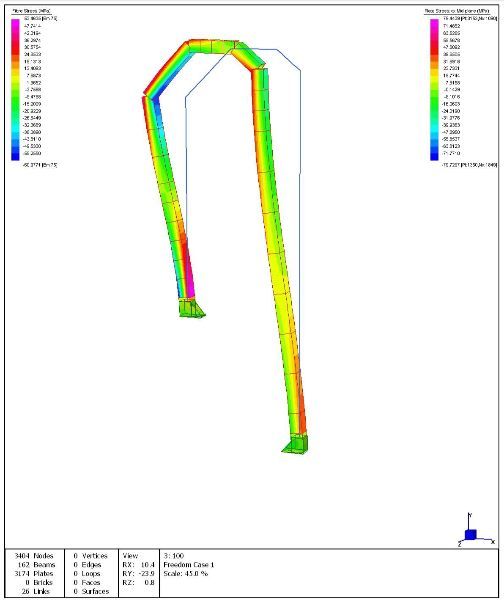Click the '0 Edges' entry
The width and height of the screenshot is (504, 600).
[87, 564]
